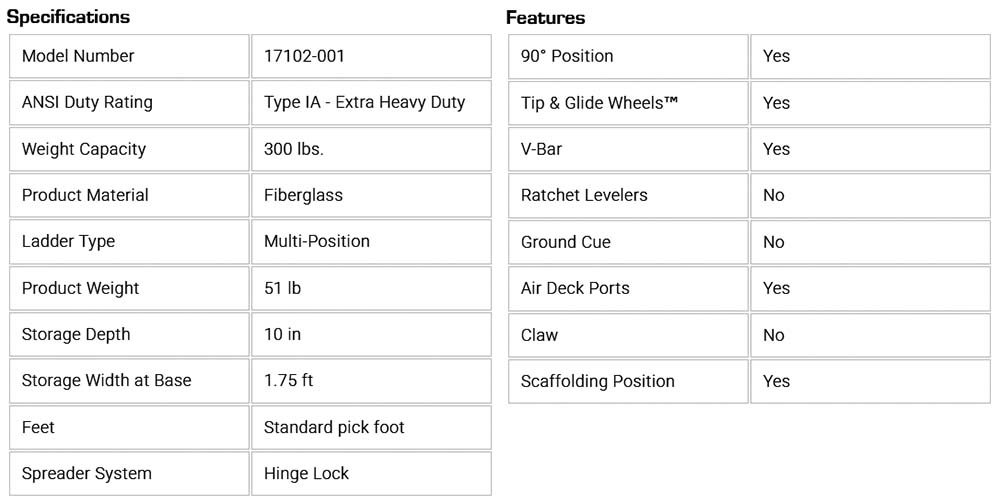Click the Specifications heading

click(68, 17)
